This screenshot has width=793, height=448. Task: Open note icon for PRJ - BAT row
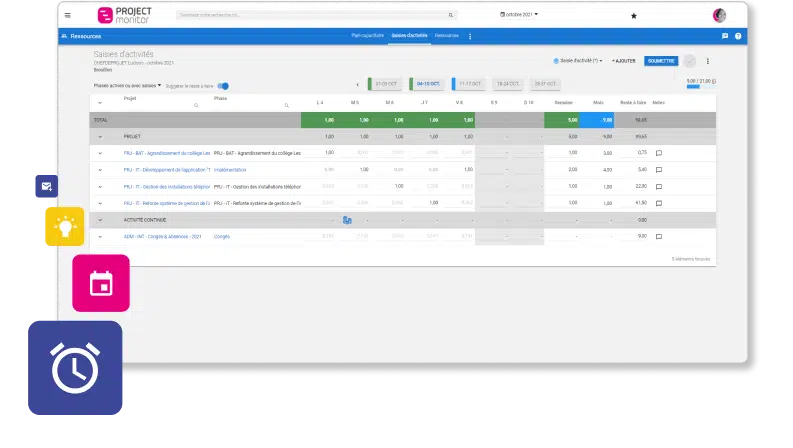point(658,153)
